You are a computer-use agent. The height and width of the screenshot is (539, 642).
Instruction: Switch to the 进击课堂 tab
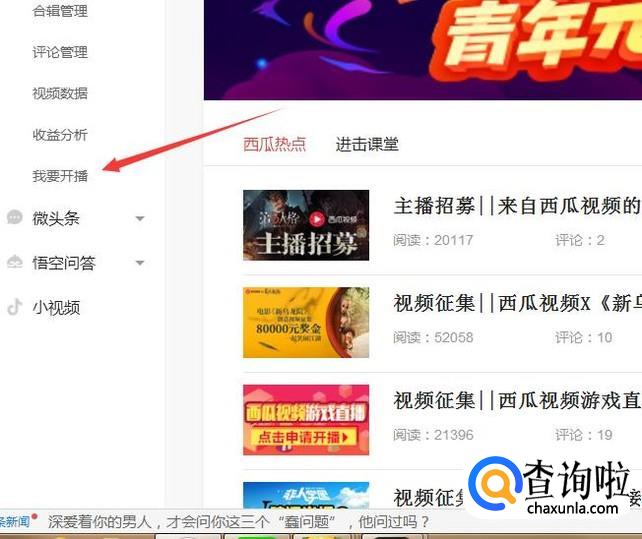(367, 144)
